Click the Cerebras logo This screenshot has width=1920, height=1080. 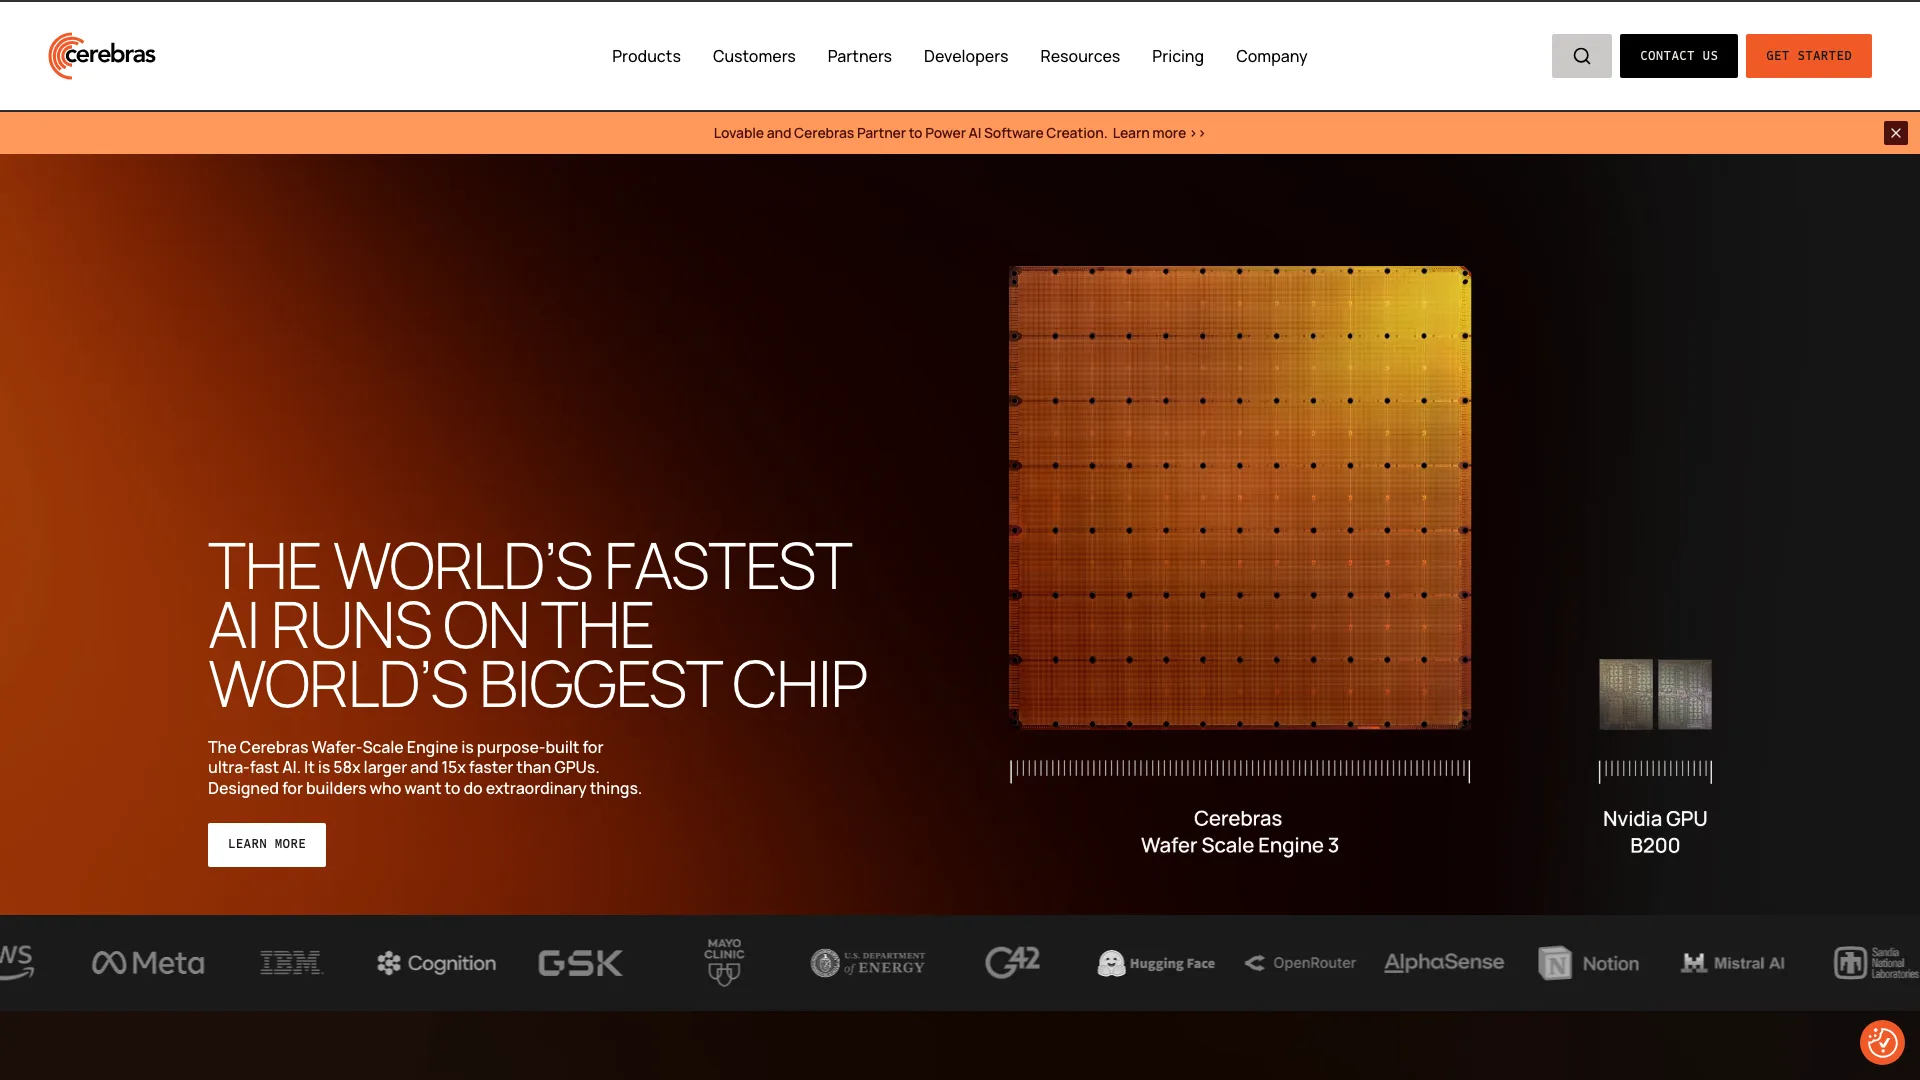point(102,56)
